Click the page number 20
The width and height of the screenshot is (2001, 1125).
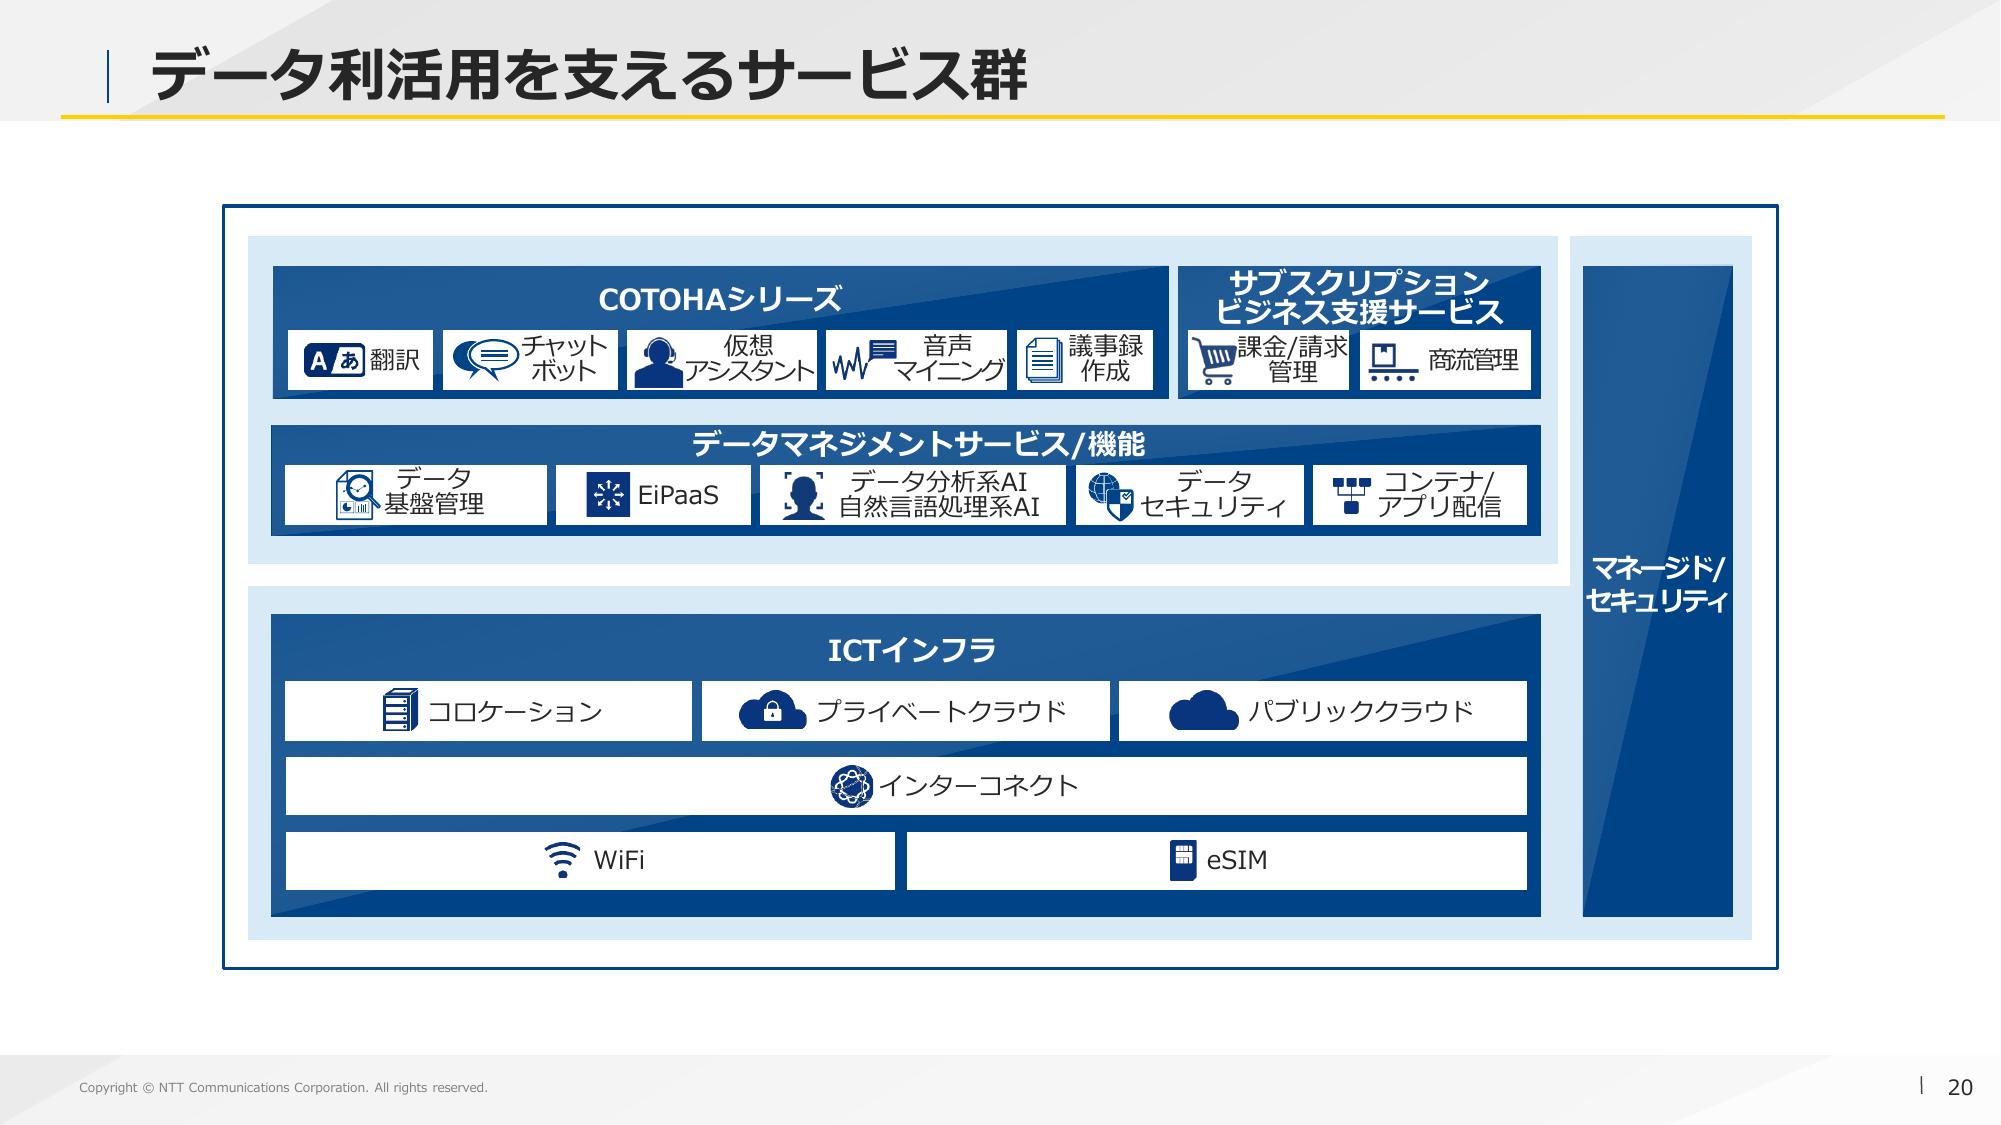[1960, 1088]
